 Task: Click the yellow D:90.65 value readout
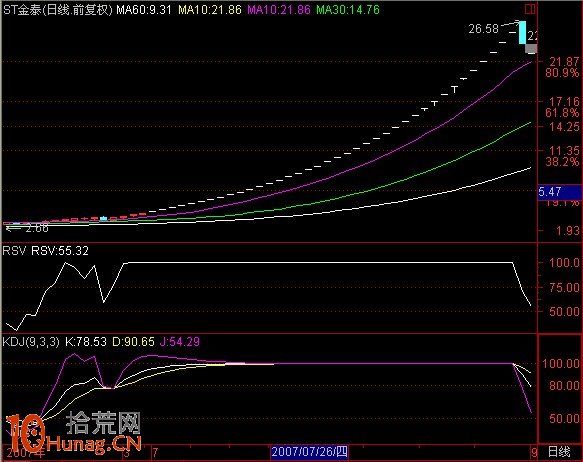click(133, 342)
